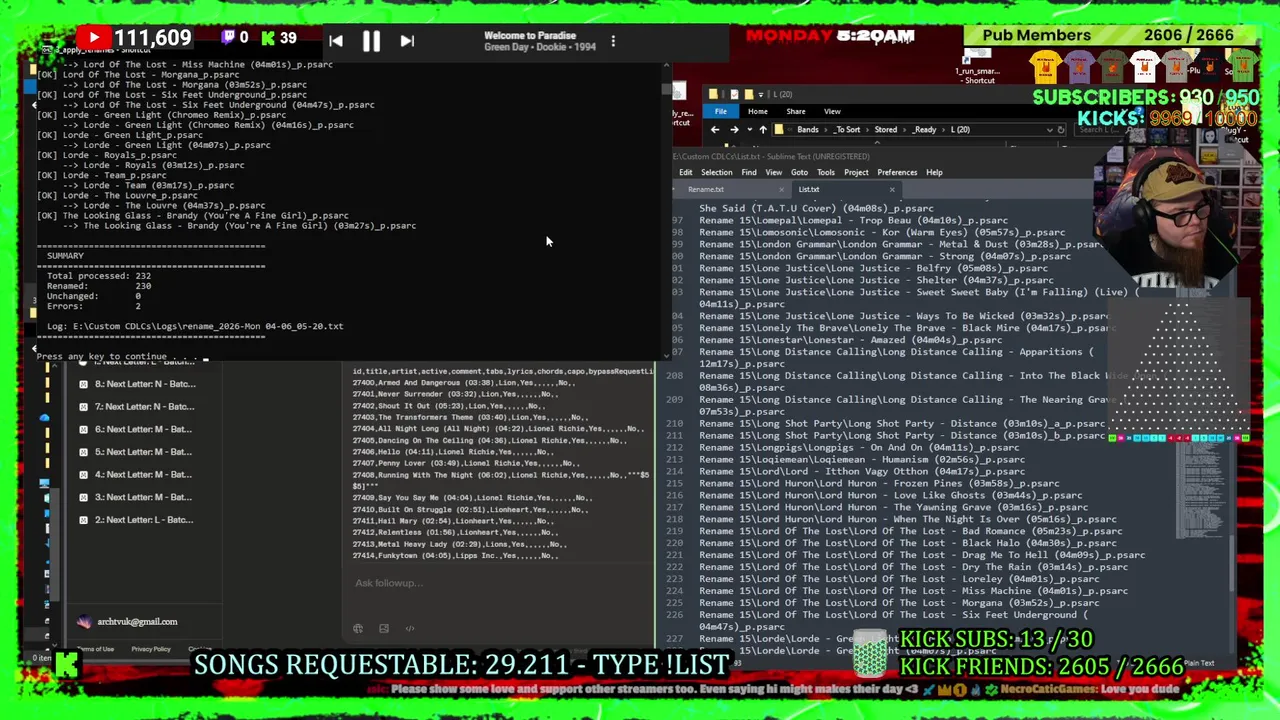The image size is (1280, 720).
Task: Click the globe web search icon under Ask followup
Action: (x=358, y=629)
